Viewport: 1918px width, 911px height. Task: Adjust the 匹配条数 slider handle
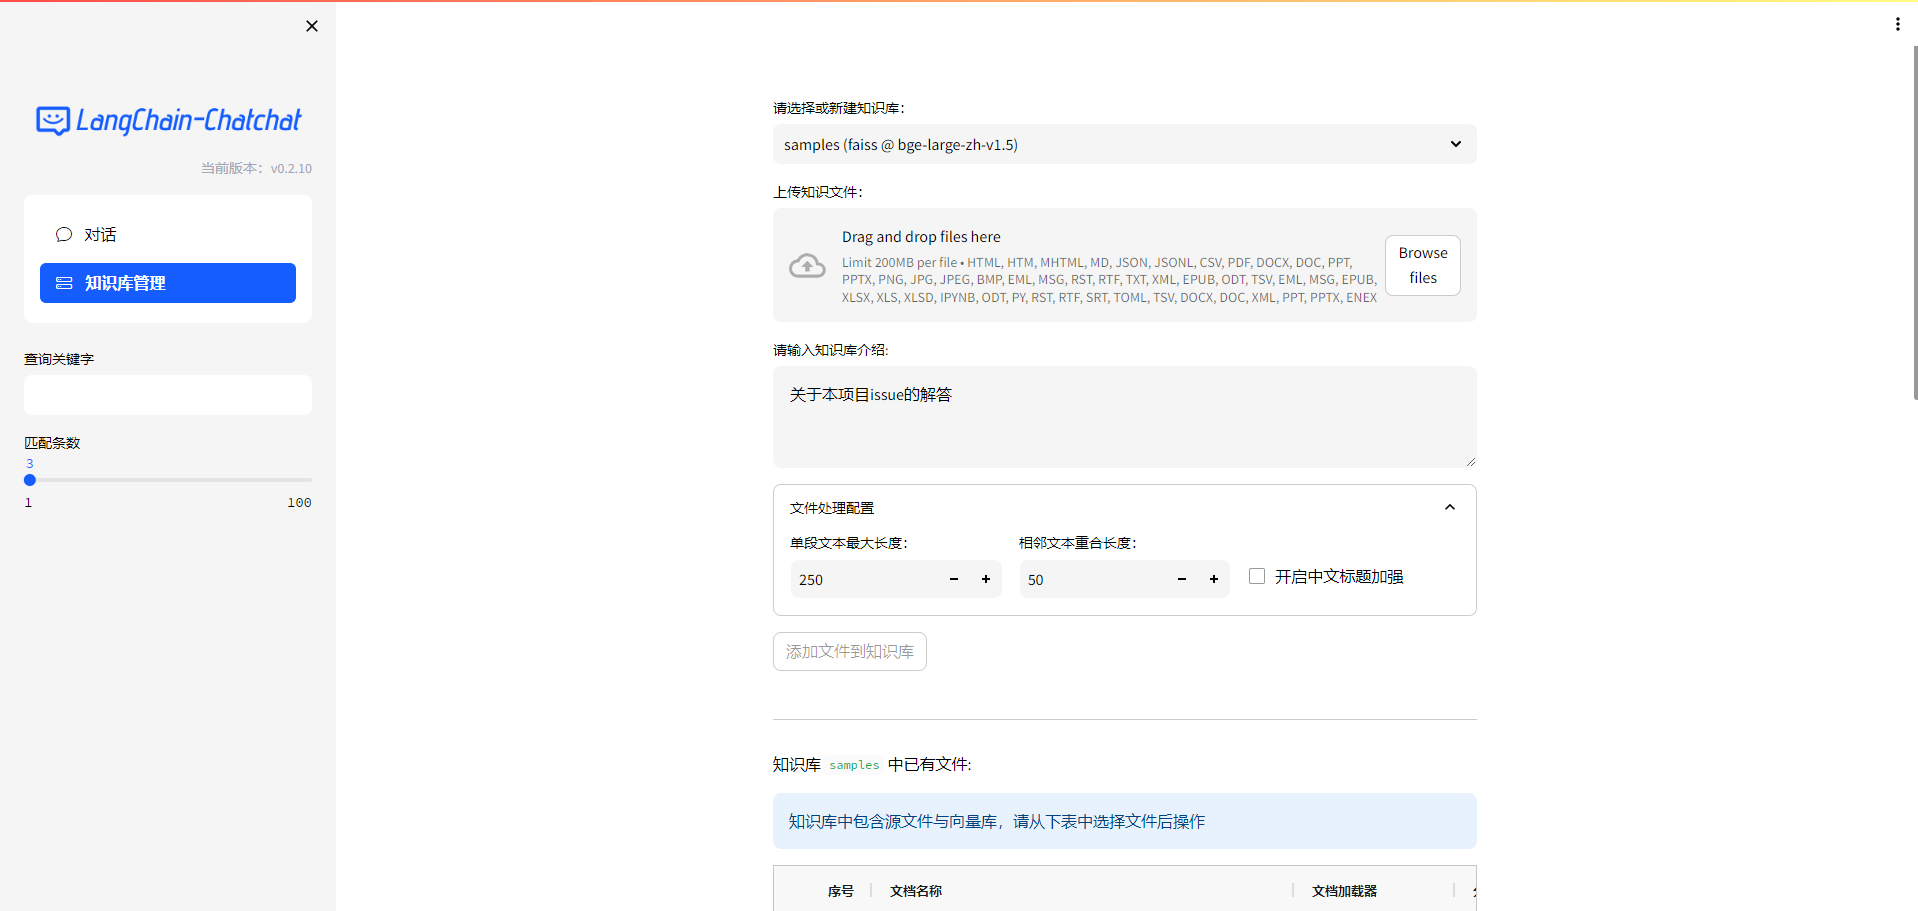30,480
